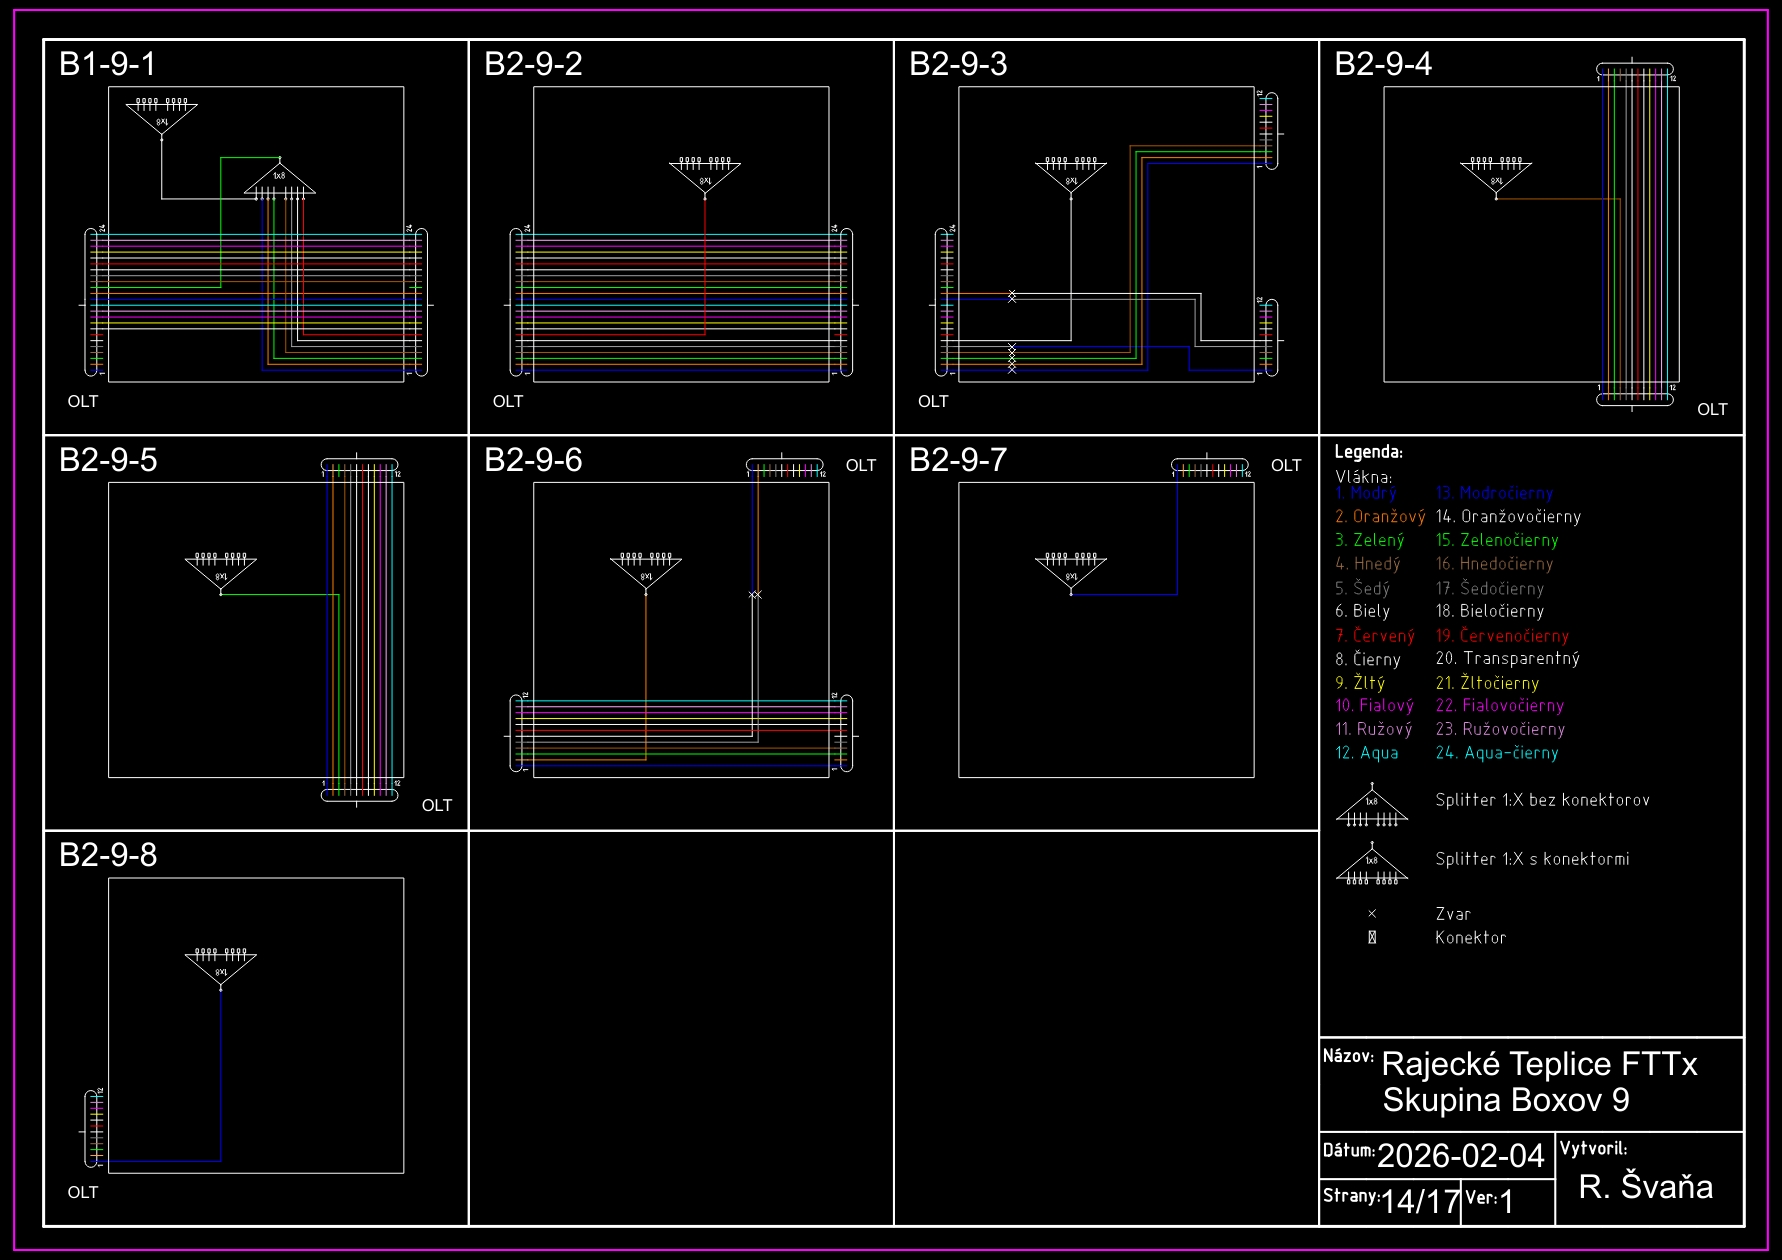Select the splitter symbol in box B2-9-8
This screenshot has width=1782, height=1260.
[x=221, y=968]
